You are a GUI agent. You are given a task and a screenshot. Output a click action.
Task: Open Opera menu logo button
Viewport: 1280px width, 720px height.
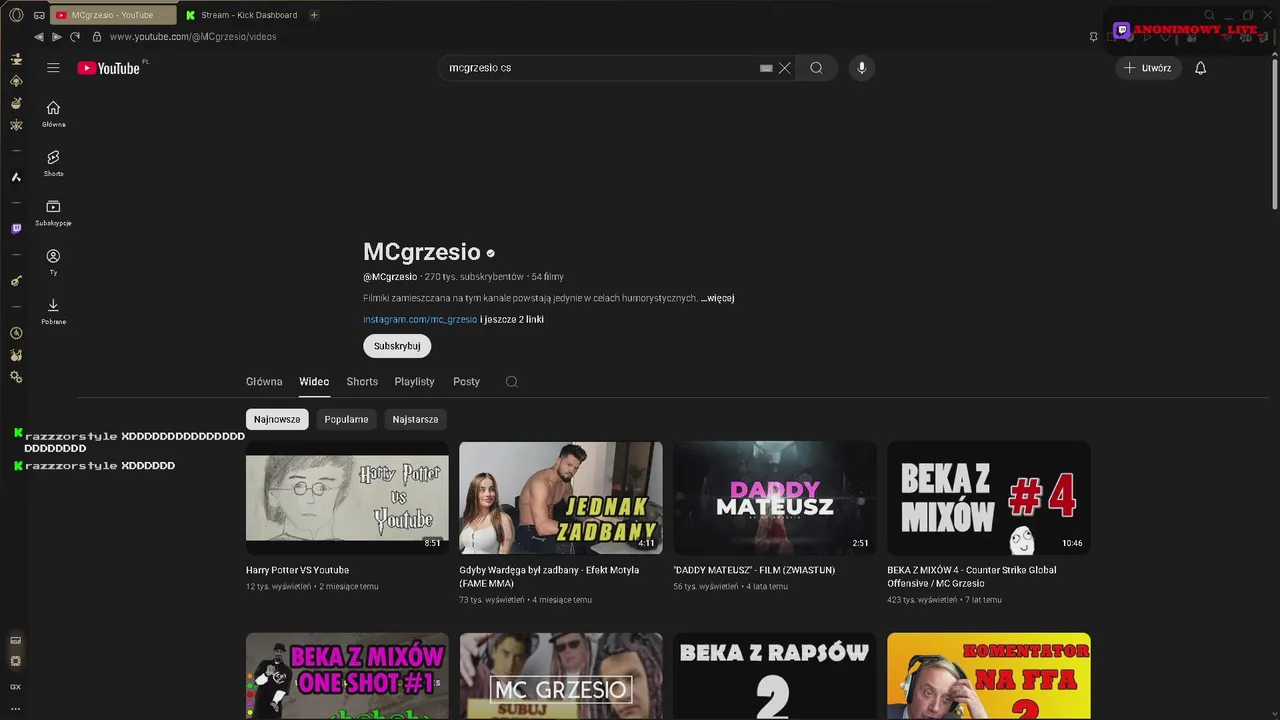[16, 15]
